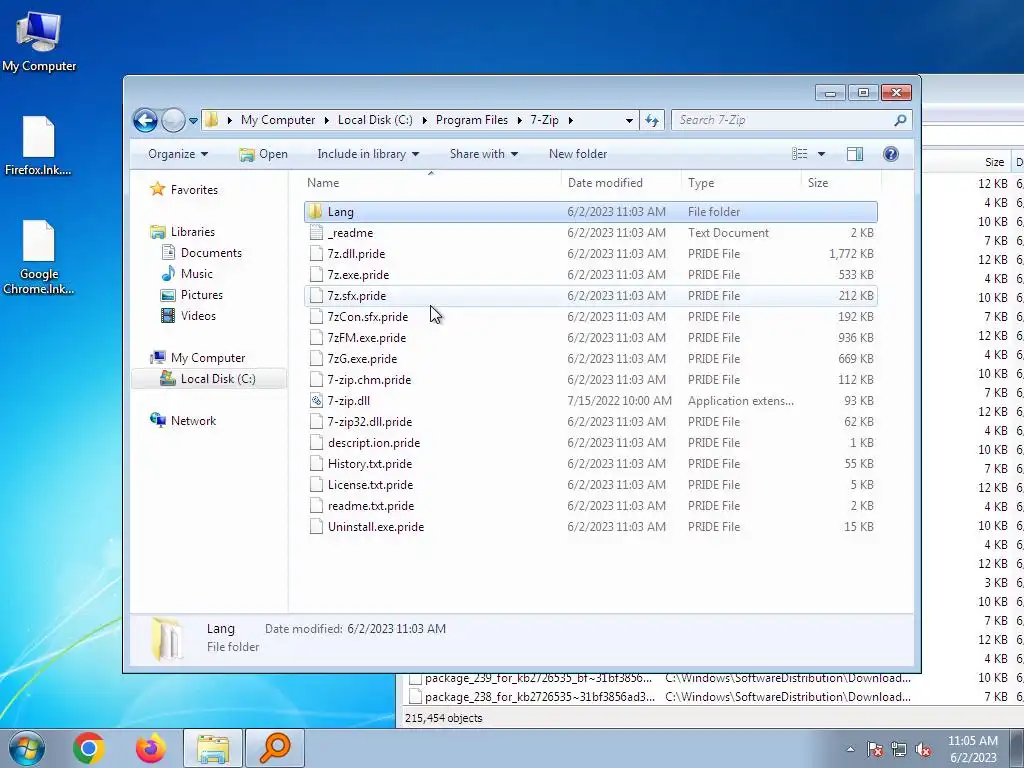Viewport: 1024px width, 768px height.
Task: Open the Windows Start button
Action: coord(26,748)
